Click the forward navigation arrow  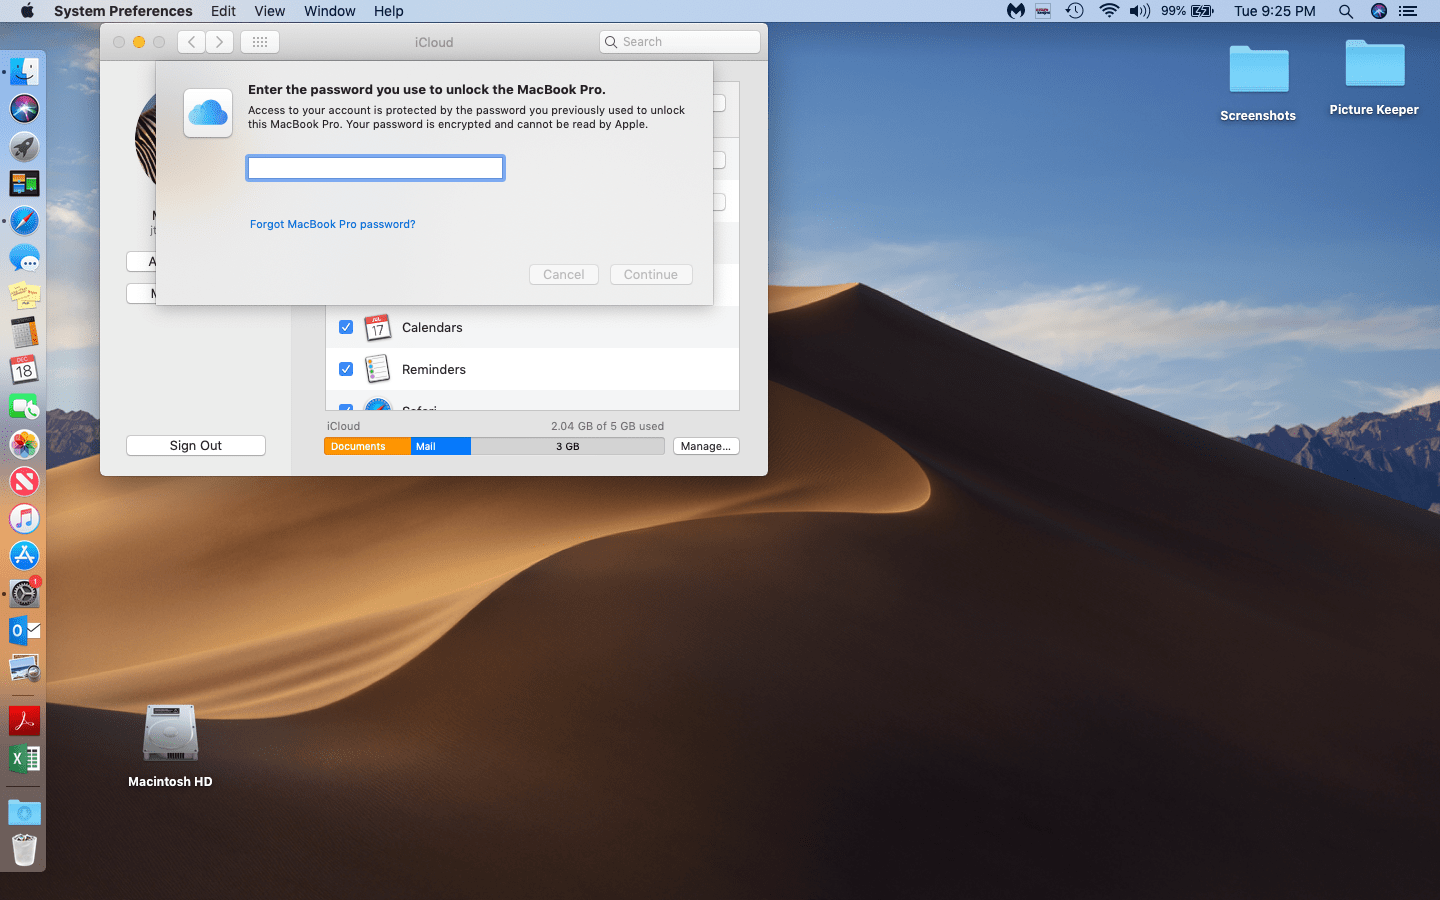pos(218,41)
